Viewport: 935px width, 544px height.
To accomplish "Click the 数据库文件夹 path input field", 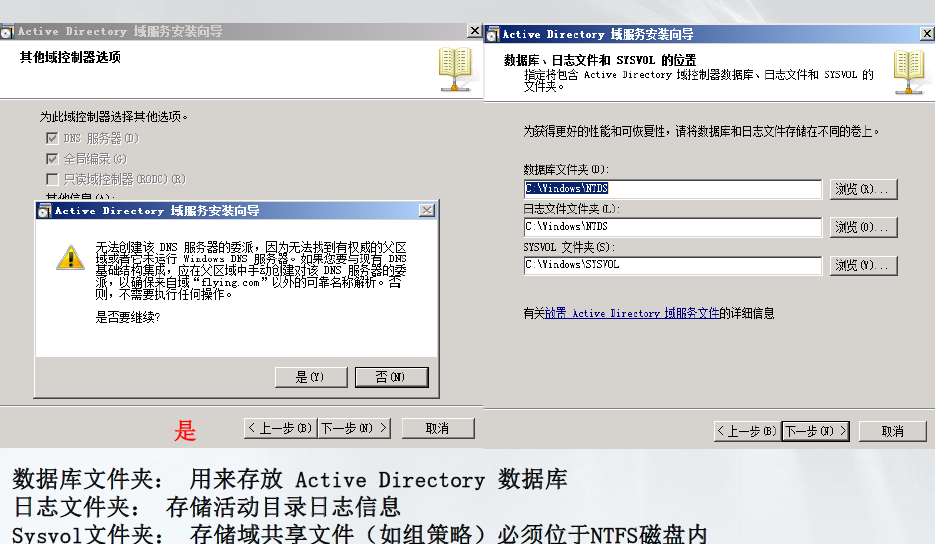I will pyautogui.click(x=673, y=188).
